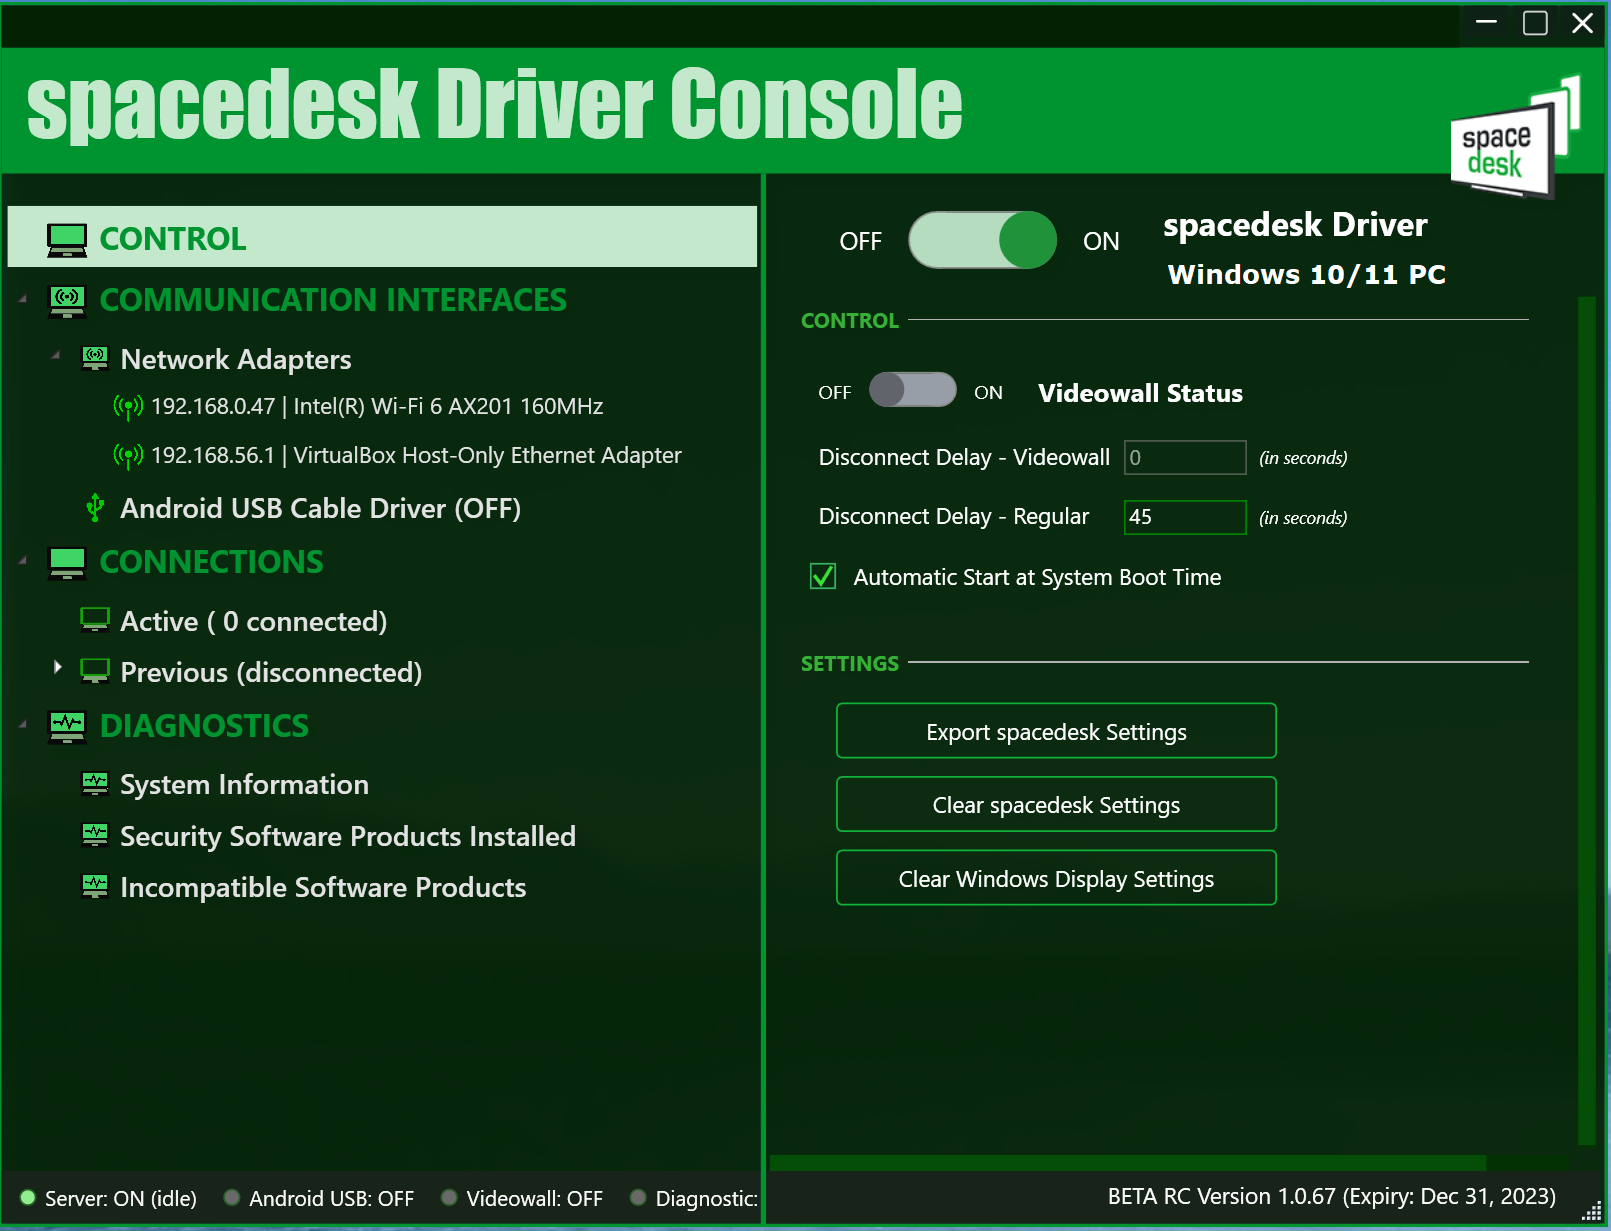Turn off the spacedesk Driver switch
1611x1231 pixels.
(x=982, y=240)
